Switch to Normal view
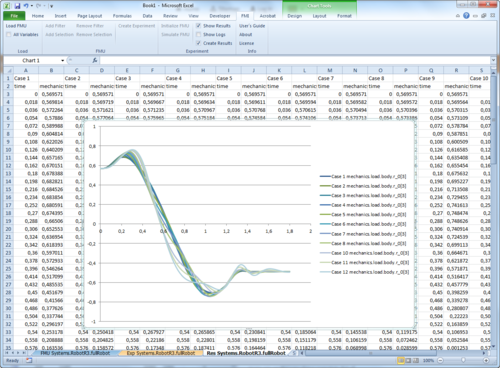Image resolution: width=500 pixels, height=368 pixels. click(401, 360)
